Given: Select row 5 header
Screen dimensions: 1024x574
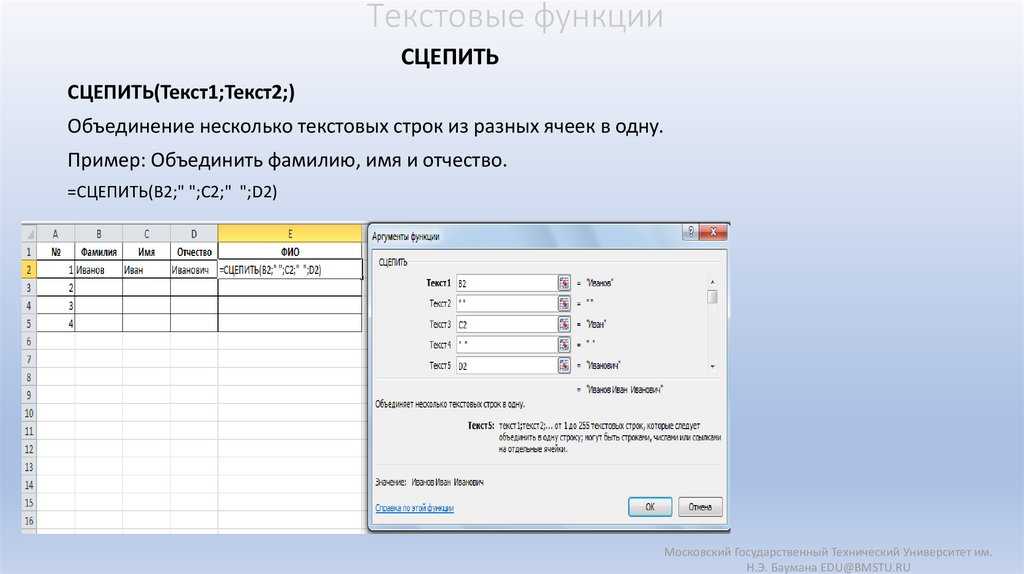Looking at the screenshot, I should point(29,323).
